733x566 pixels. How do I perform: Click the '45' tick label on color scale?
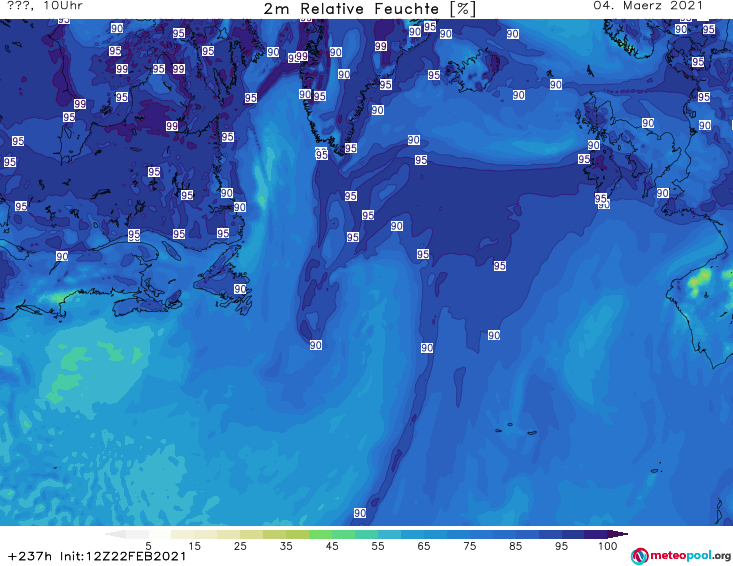click(x=331, y=546)
